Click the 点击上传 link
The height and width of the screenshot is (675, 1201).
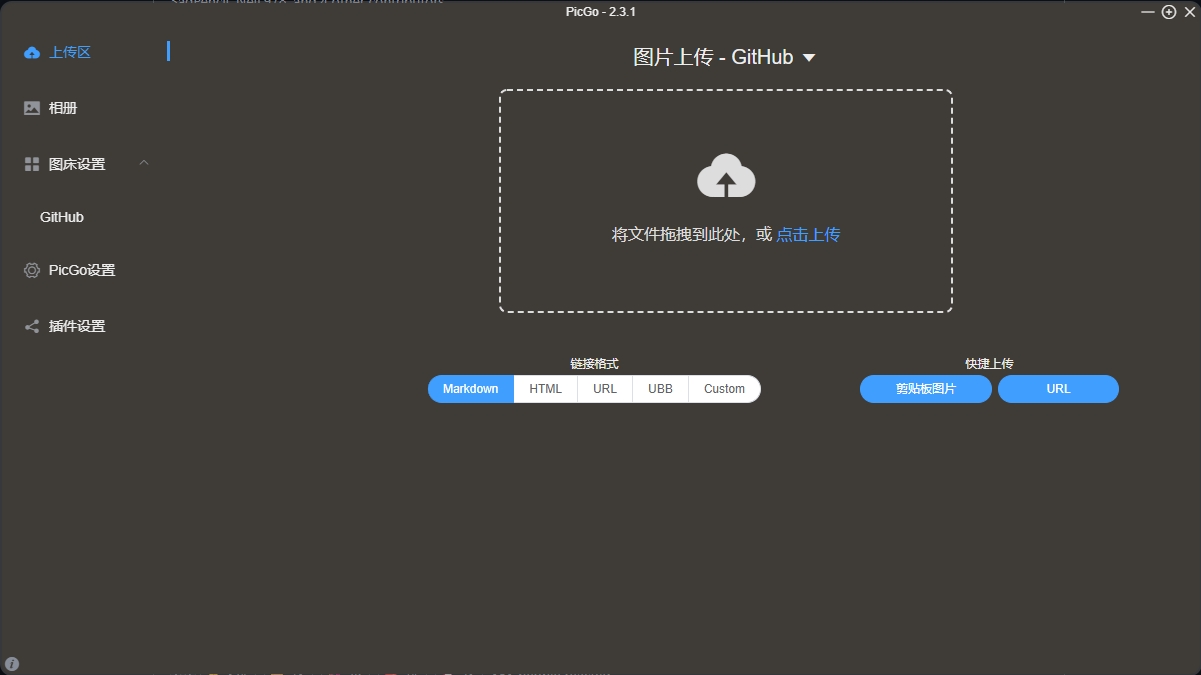(x=808, y=235)
